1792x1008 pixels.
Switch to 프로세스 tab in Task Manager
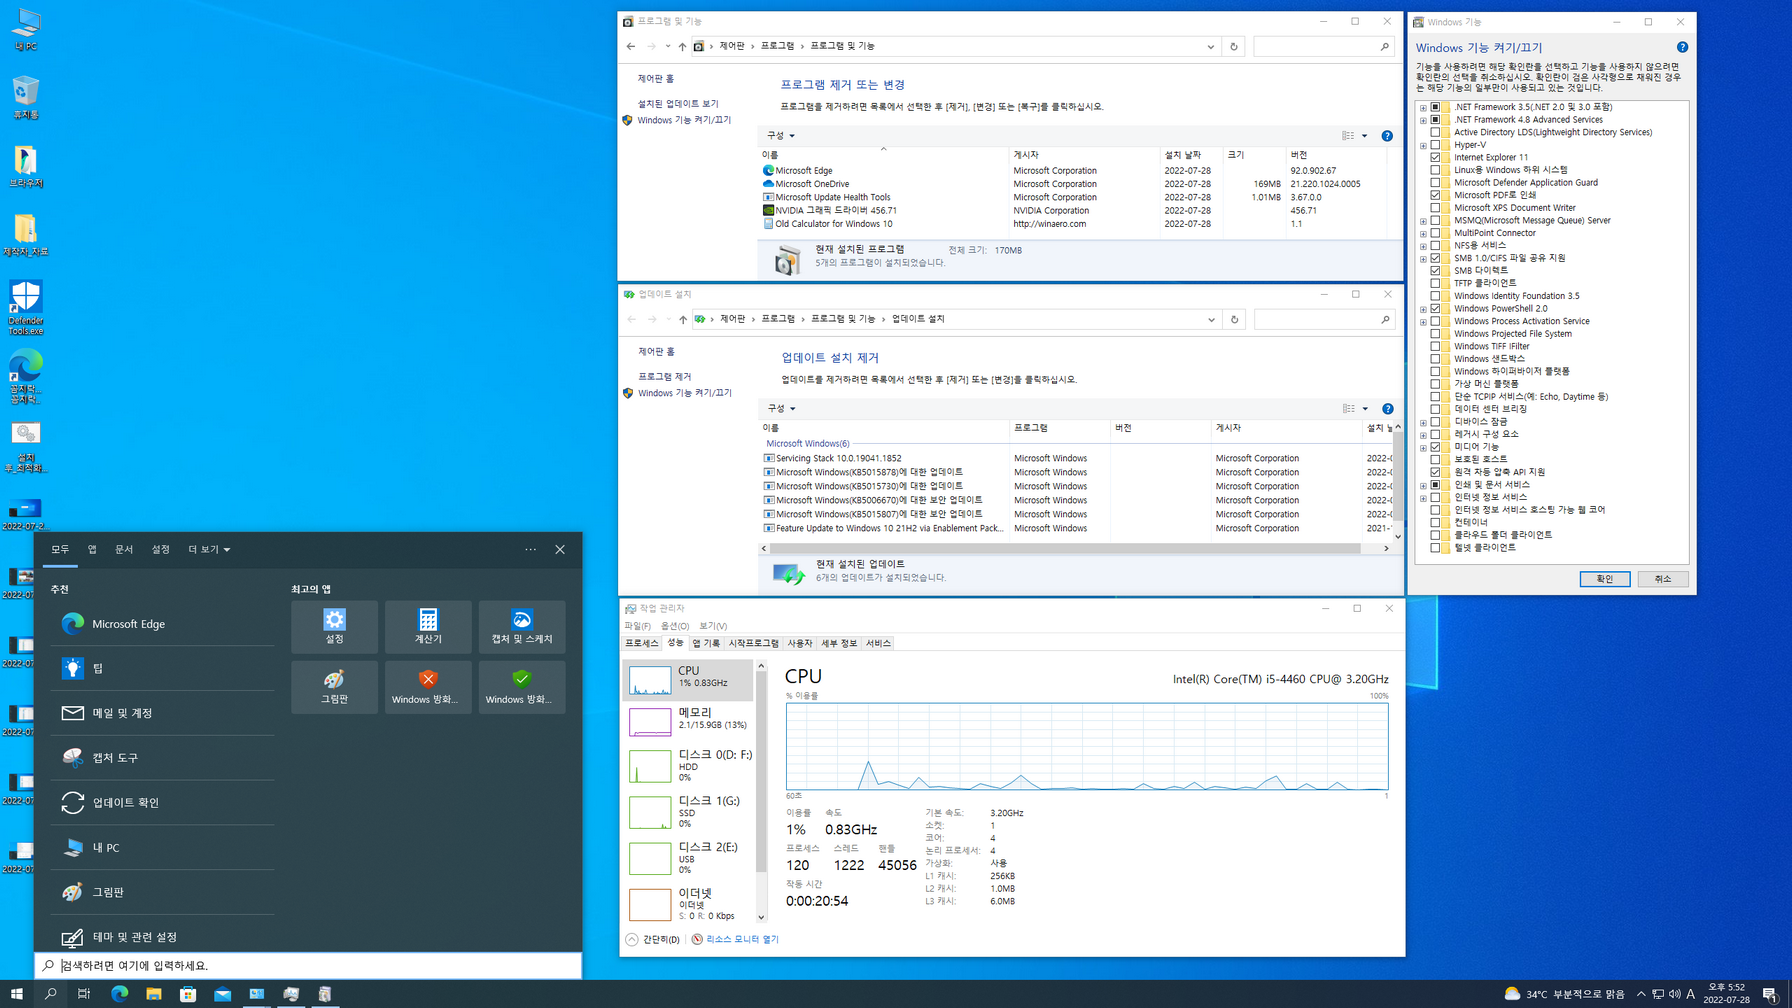click(x=641, y=644)
